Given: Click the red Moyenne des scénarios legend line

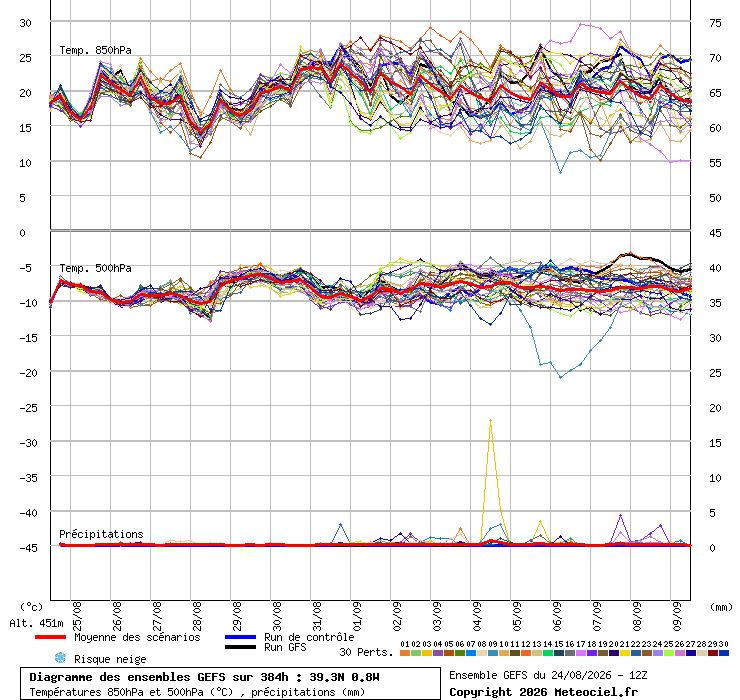Looking at the screenshot, I should [x=50, y=637].
